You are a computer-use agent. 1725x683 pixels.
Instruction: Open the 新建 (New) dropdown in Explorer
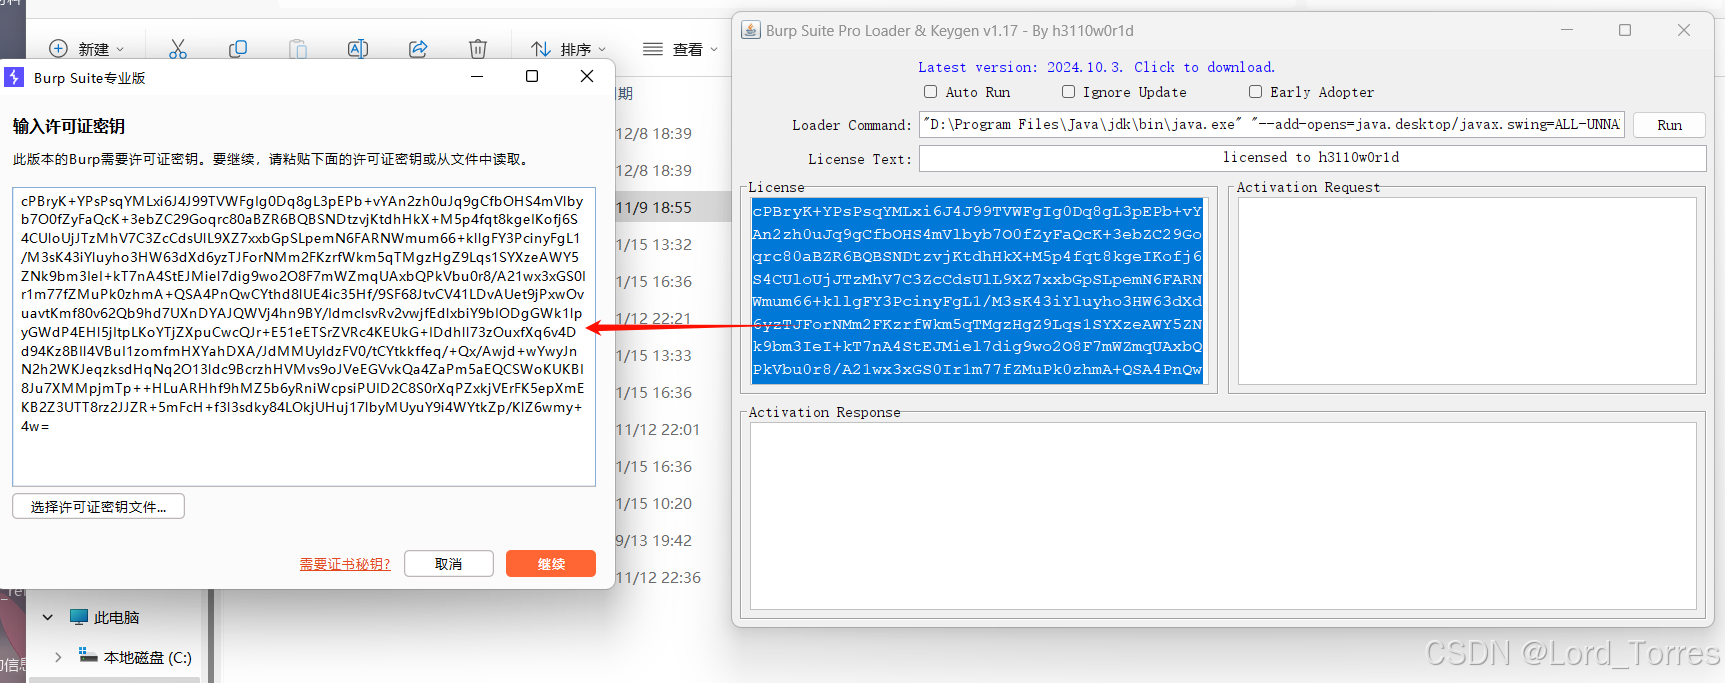(x=87, y=49)
